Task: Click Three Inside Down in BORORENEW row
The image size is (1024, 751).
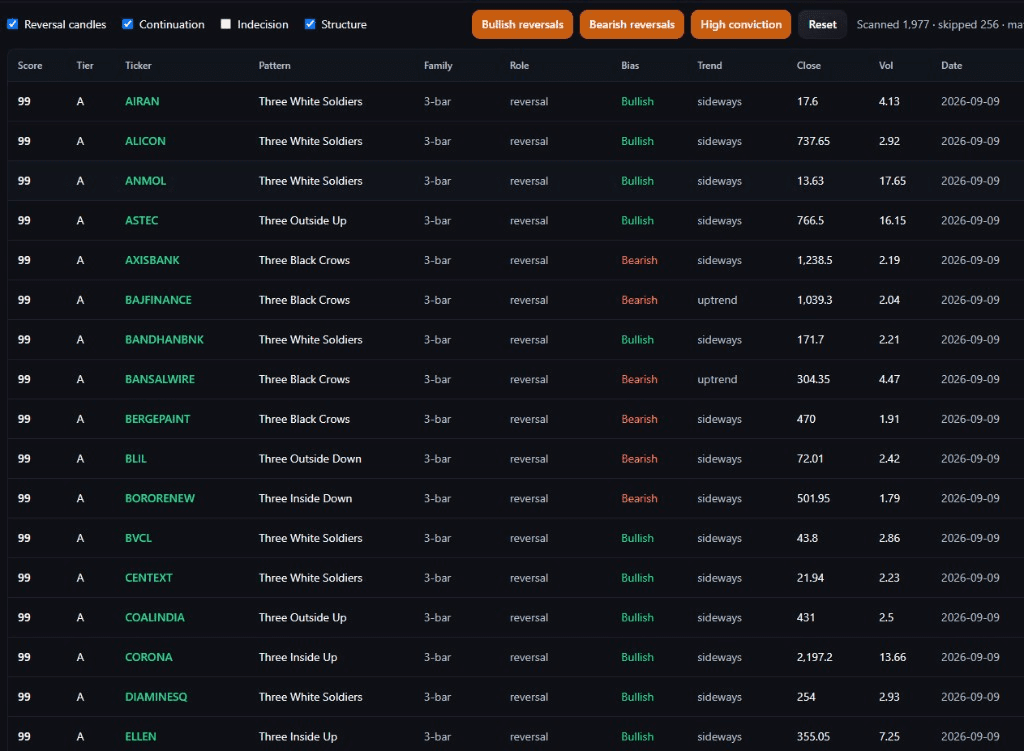Action: coord(305,498)
